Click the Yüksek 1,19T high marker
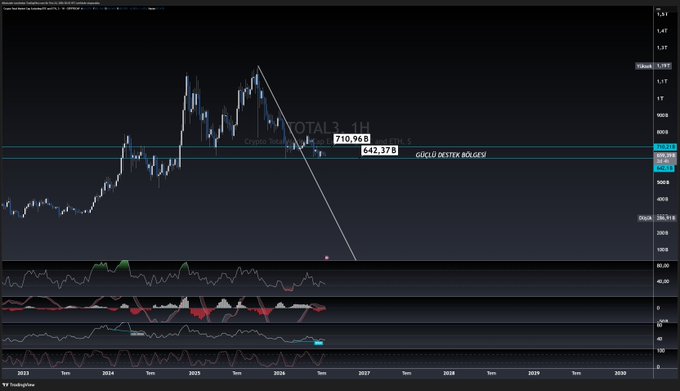The width and height of the screenshot is (680, 391). [653, 66]
